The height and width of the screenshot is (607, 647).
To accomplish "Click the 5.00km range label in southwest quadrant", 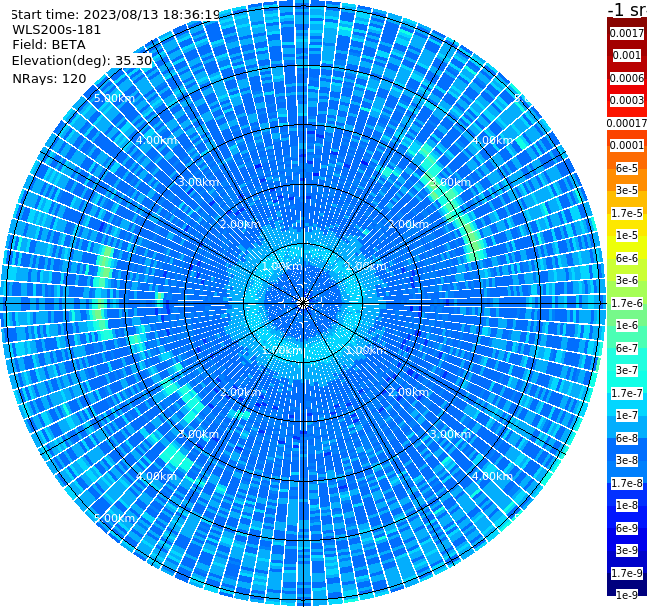I will pos(114,518).
